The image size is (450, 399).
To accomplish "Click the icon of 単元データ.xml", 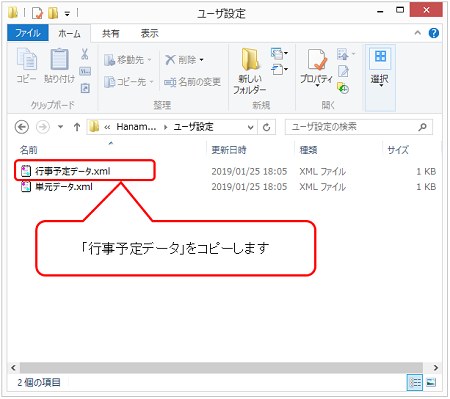I will 26,187.
